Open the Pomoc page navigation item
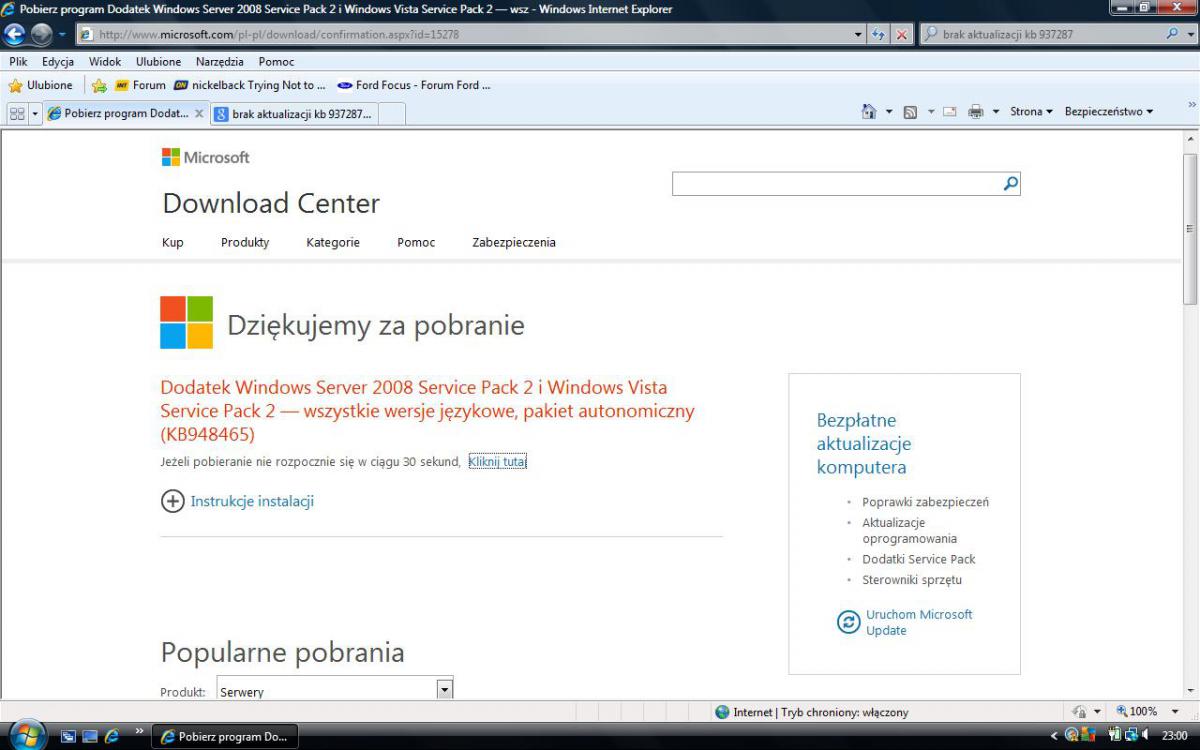The height and width of the screenshot is (750, 1200). click(416, 242)
